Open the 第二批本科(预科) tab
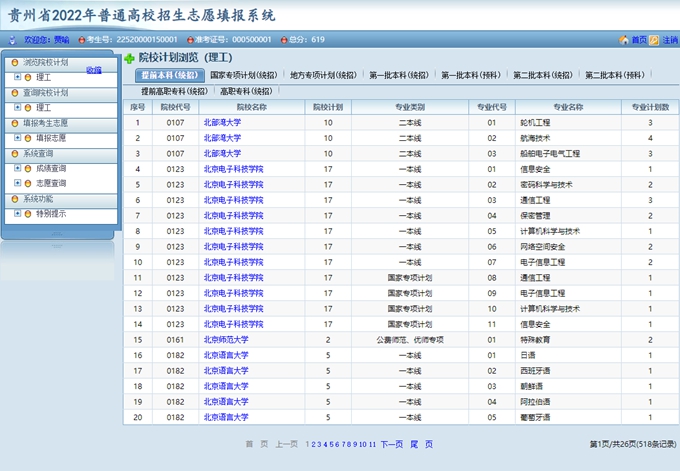This screenshot has height=471, width=680. 615,75
